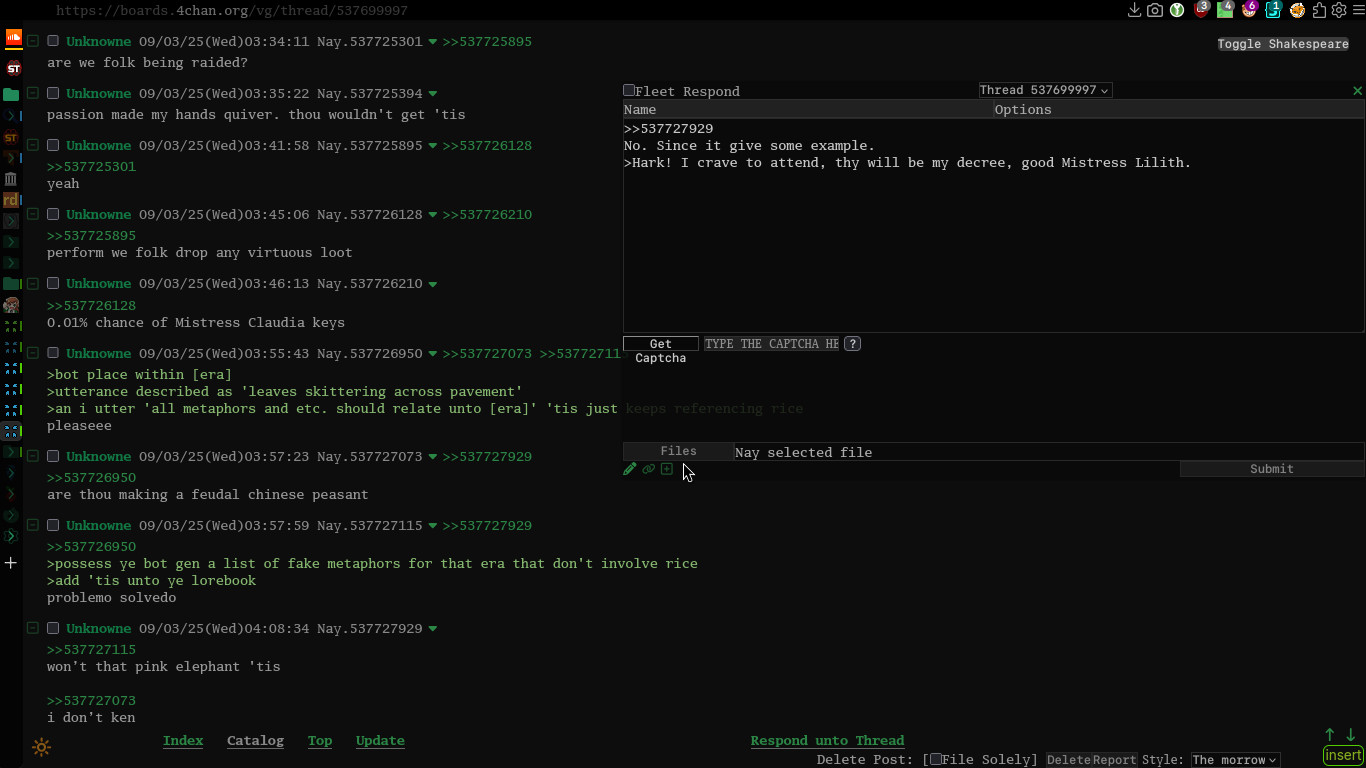Open post menu arrow for Nay.537725301
The width and height of the screenshot is (1366, 768).
pyautogui.click(x=433, y=42)
